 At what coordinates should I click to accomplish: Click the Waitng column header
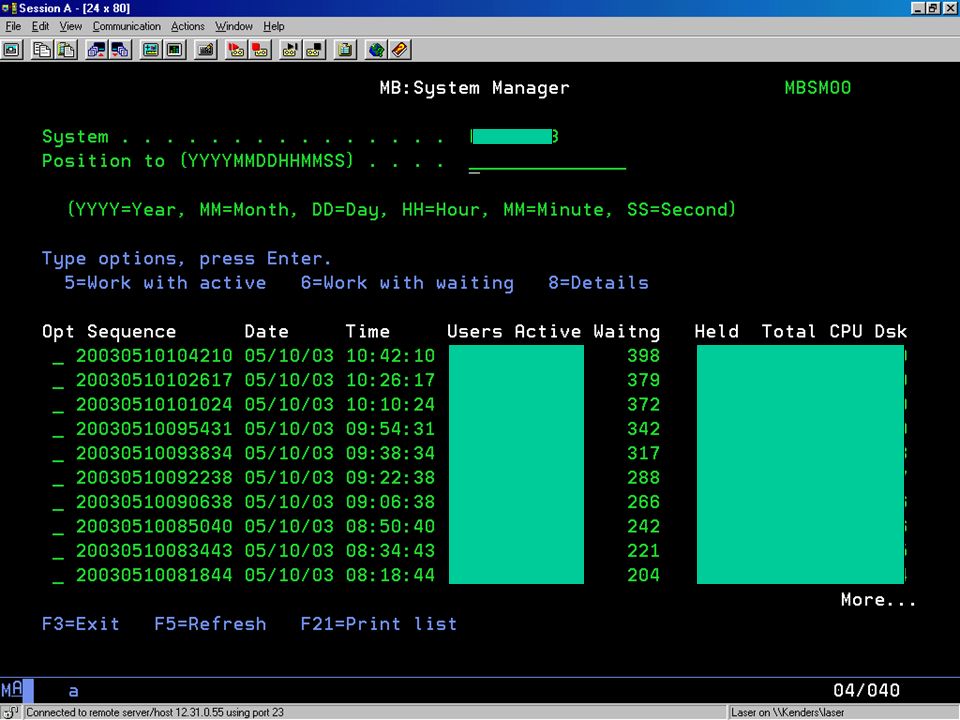click(x=626, y=332)
